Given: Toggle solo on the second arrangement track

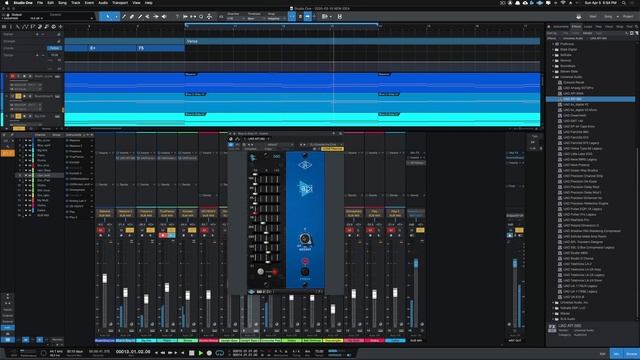Looking at the screenshot, I should point(18,96).
